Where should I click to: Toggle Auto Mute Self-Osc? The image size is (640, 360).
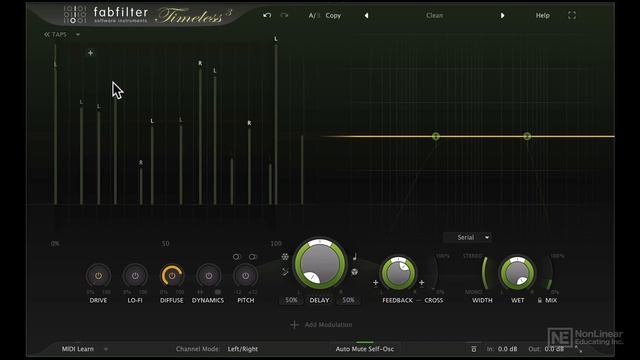click(x=364, y=349)
